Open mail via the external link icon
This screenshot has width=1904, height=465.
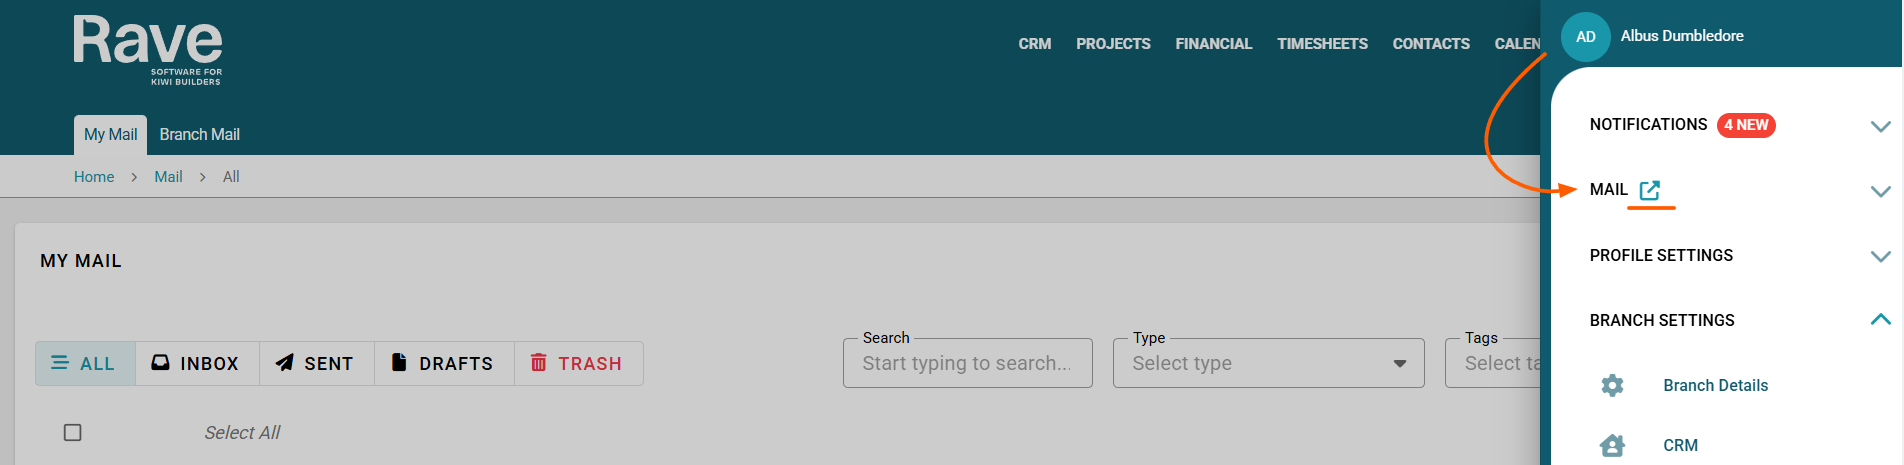(x=1650, y=190)
